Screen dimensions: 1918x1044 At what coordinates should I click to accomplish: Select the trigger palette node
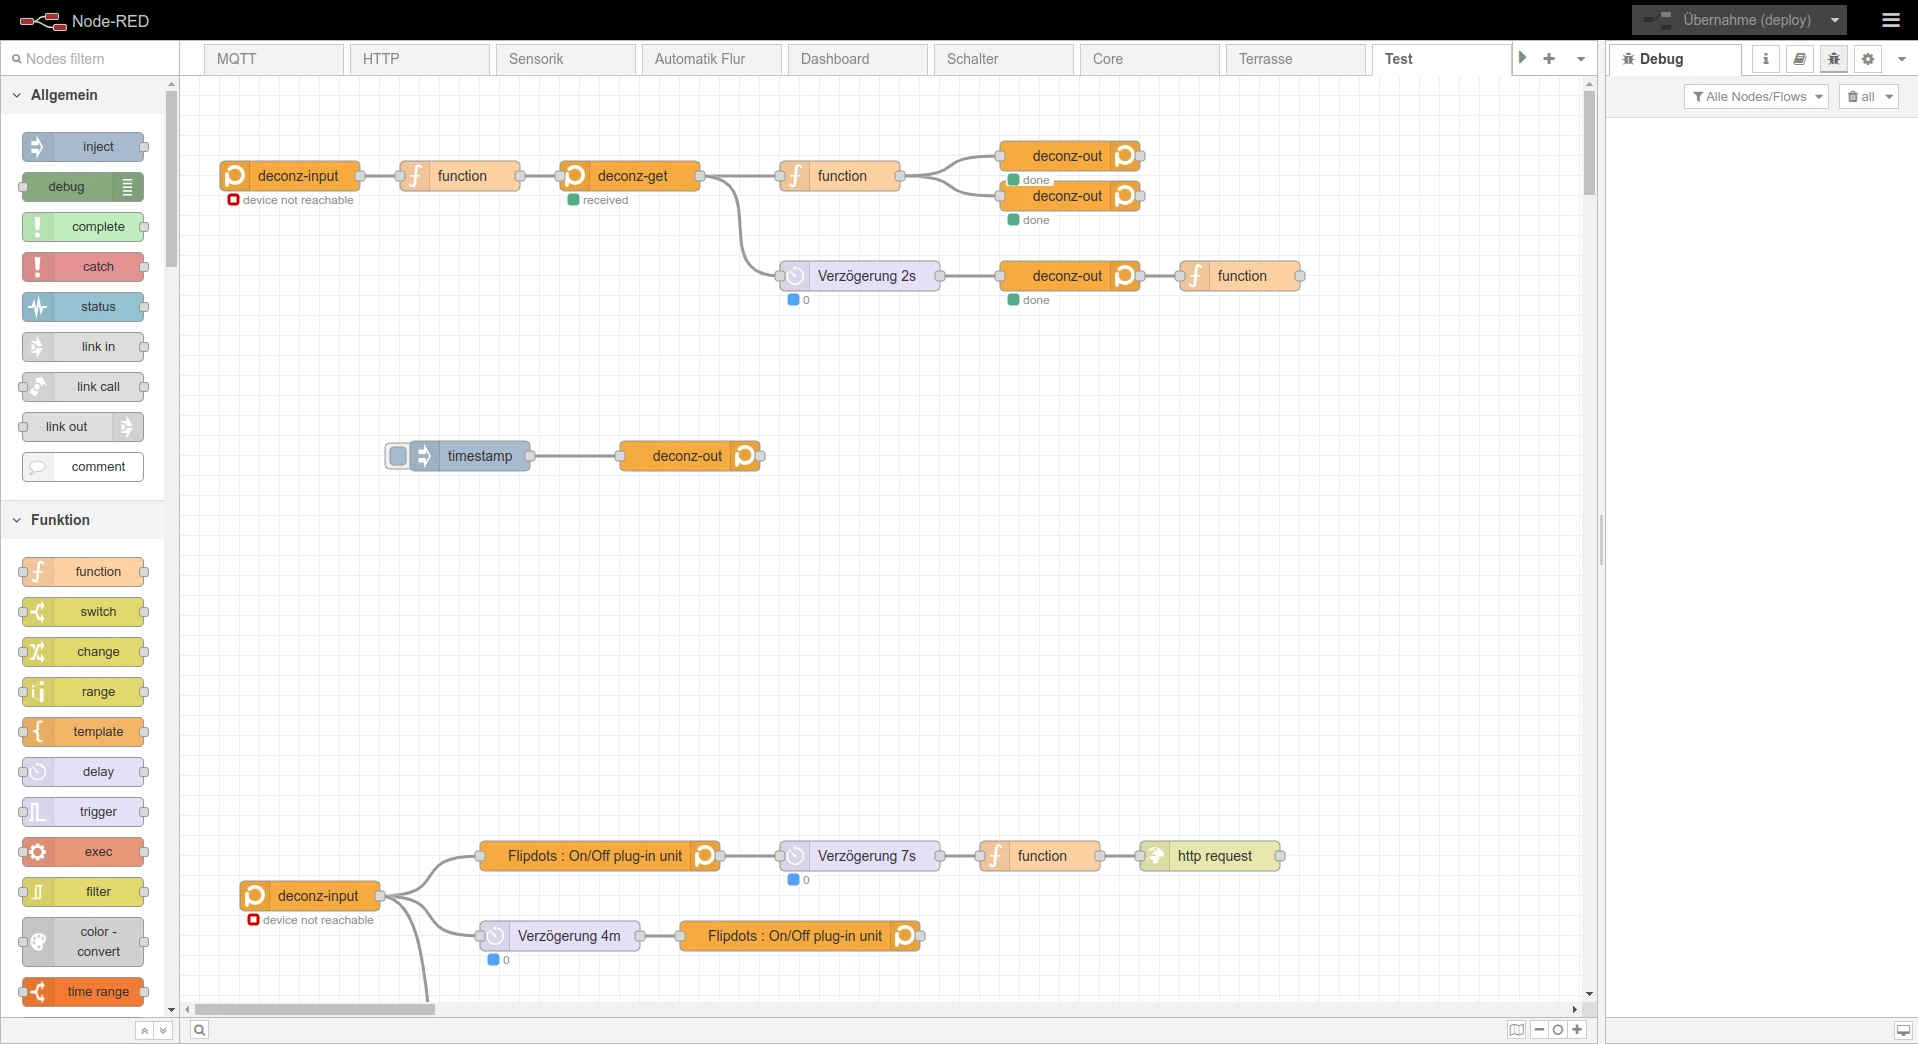tap(83, 812)
